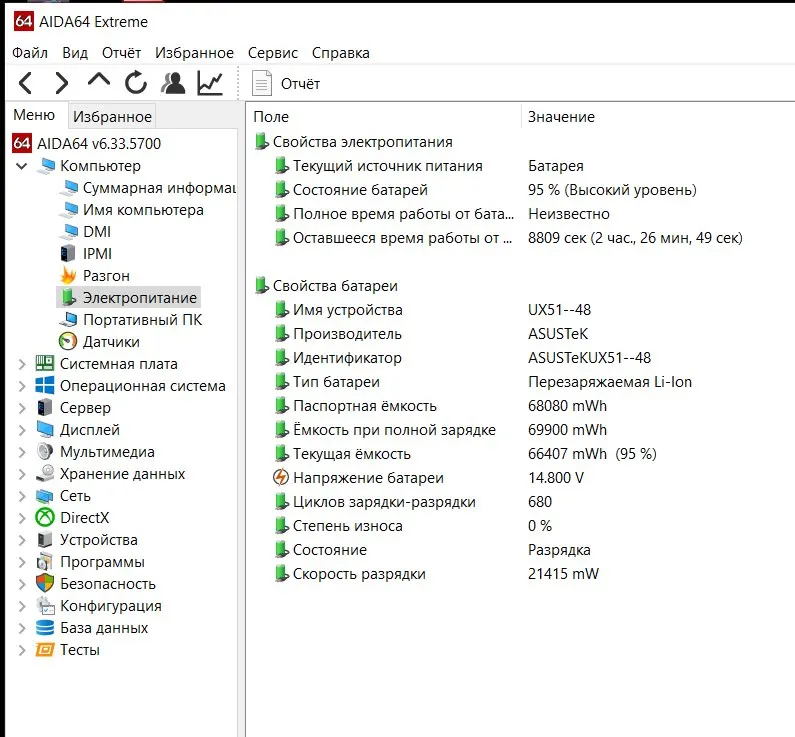Select the Степень износа row
The width and height of the screenshot is (795, 737).
413,526
